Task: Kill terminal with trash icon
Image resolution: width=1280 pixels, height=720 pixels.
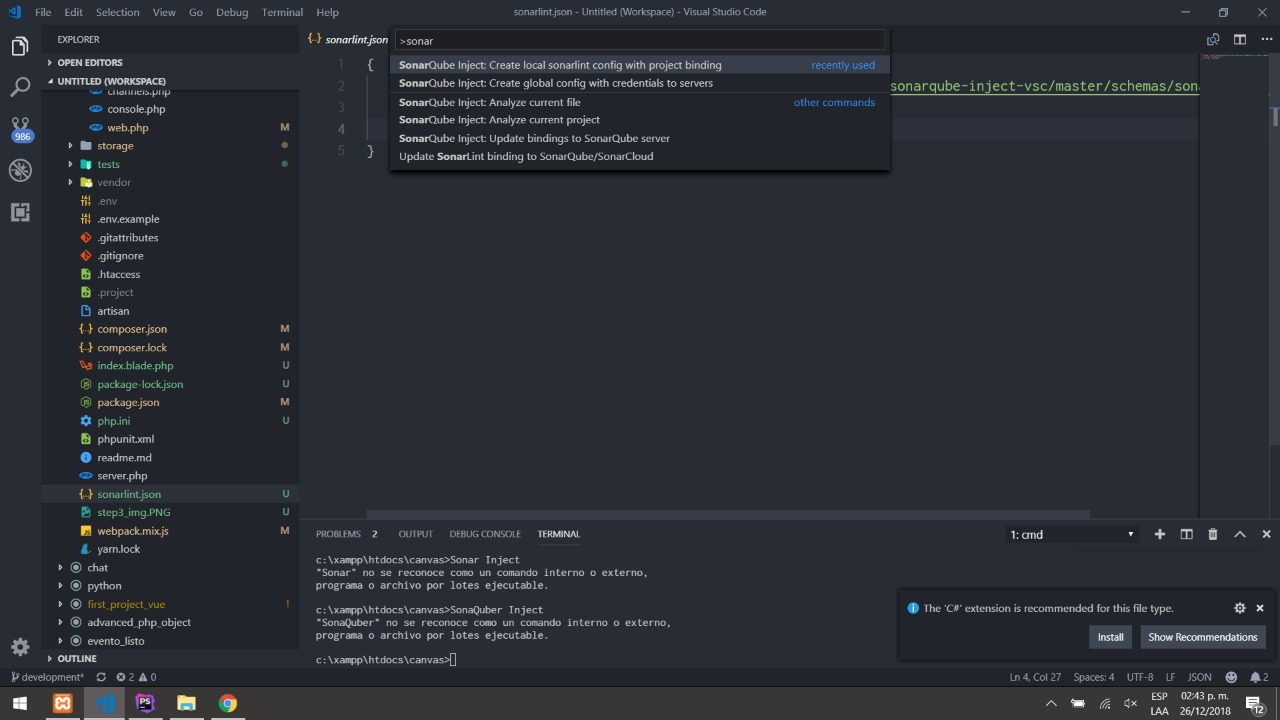Action: pyautogui.click(x=1213, y=534)
